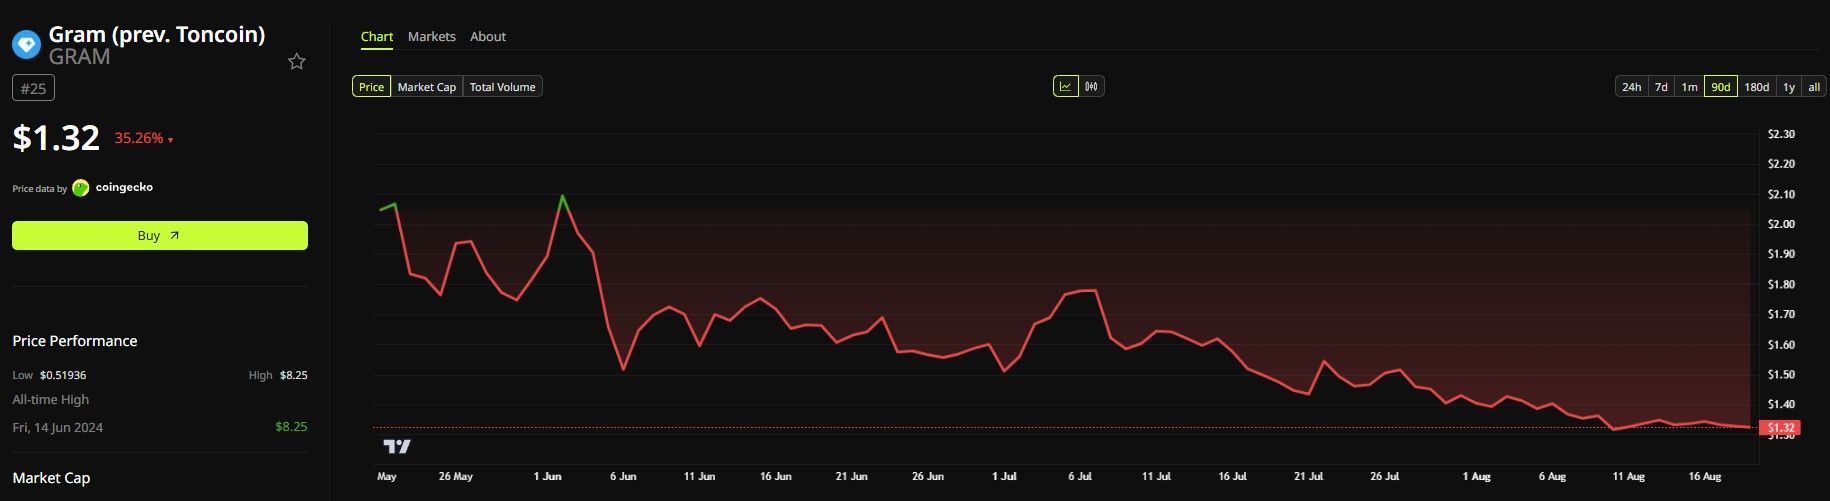The height and width of the screenshot is (501, 1830).
Task: Click the 6 Jun date on time axis
Action: pos(623,476)
